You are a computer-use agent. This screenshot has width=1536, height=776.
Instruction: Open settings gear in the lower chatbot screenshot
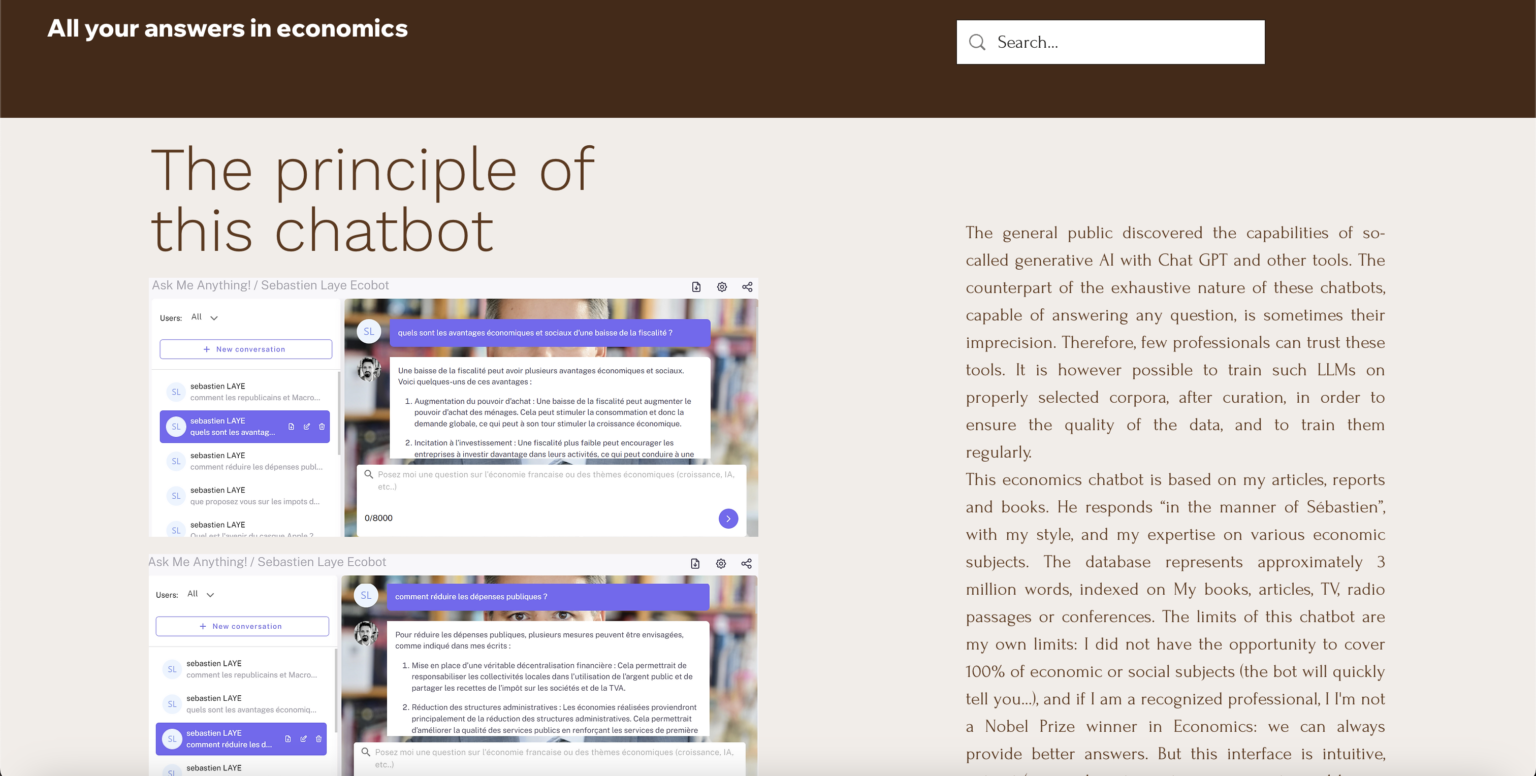pos(721,564)
